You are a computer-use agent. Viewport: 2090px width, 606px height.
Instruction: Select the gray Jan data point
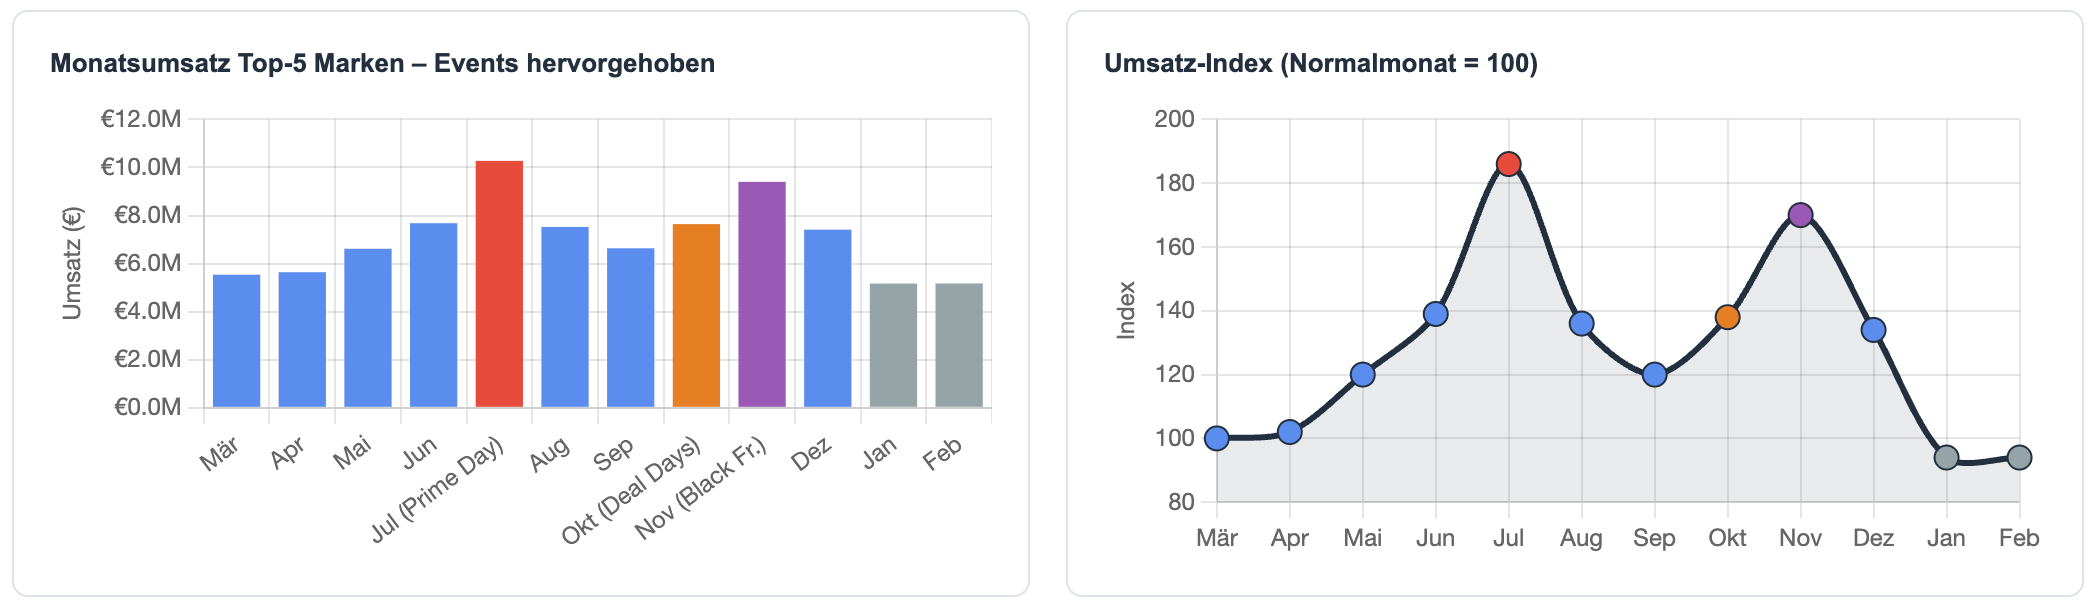click(x=1946, y=458)
